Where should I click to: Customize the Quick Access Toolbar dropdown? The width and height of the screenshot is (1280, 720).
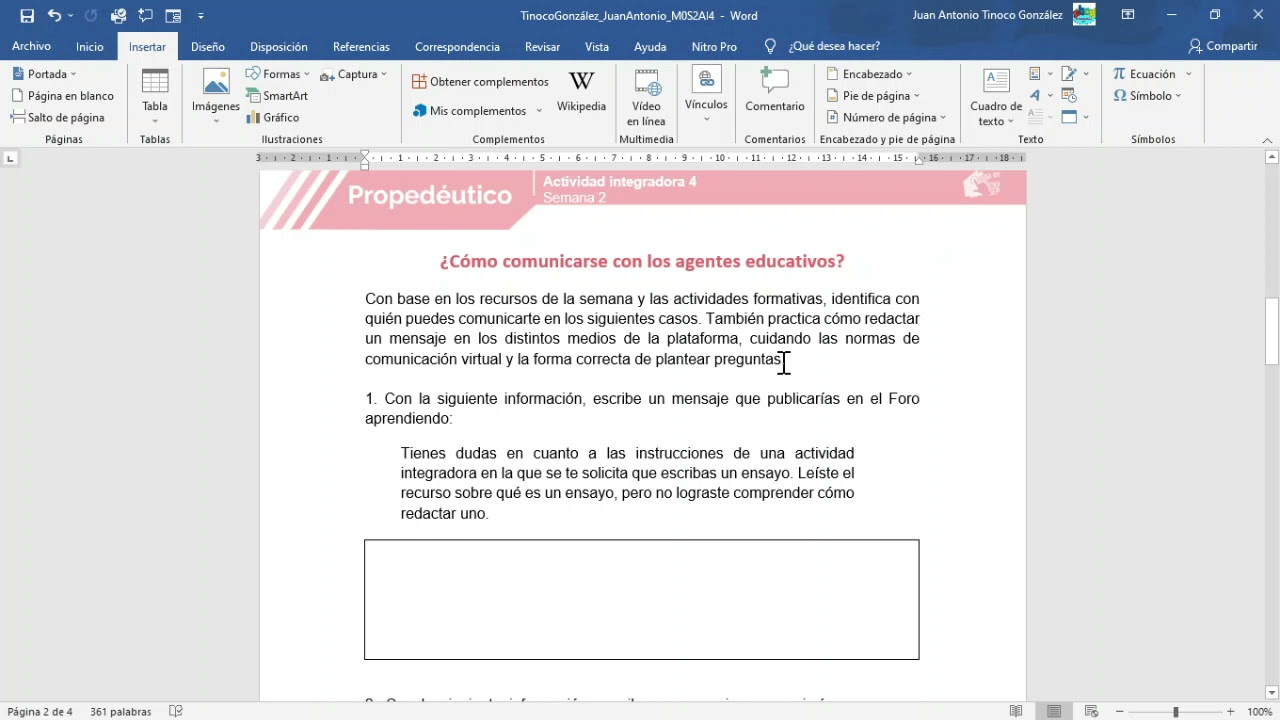click(201, 16)
